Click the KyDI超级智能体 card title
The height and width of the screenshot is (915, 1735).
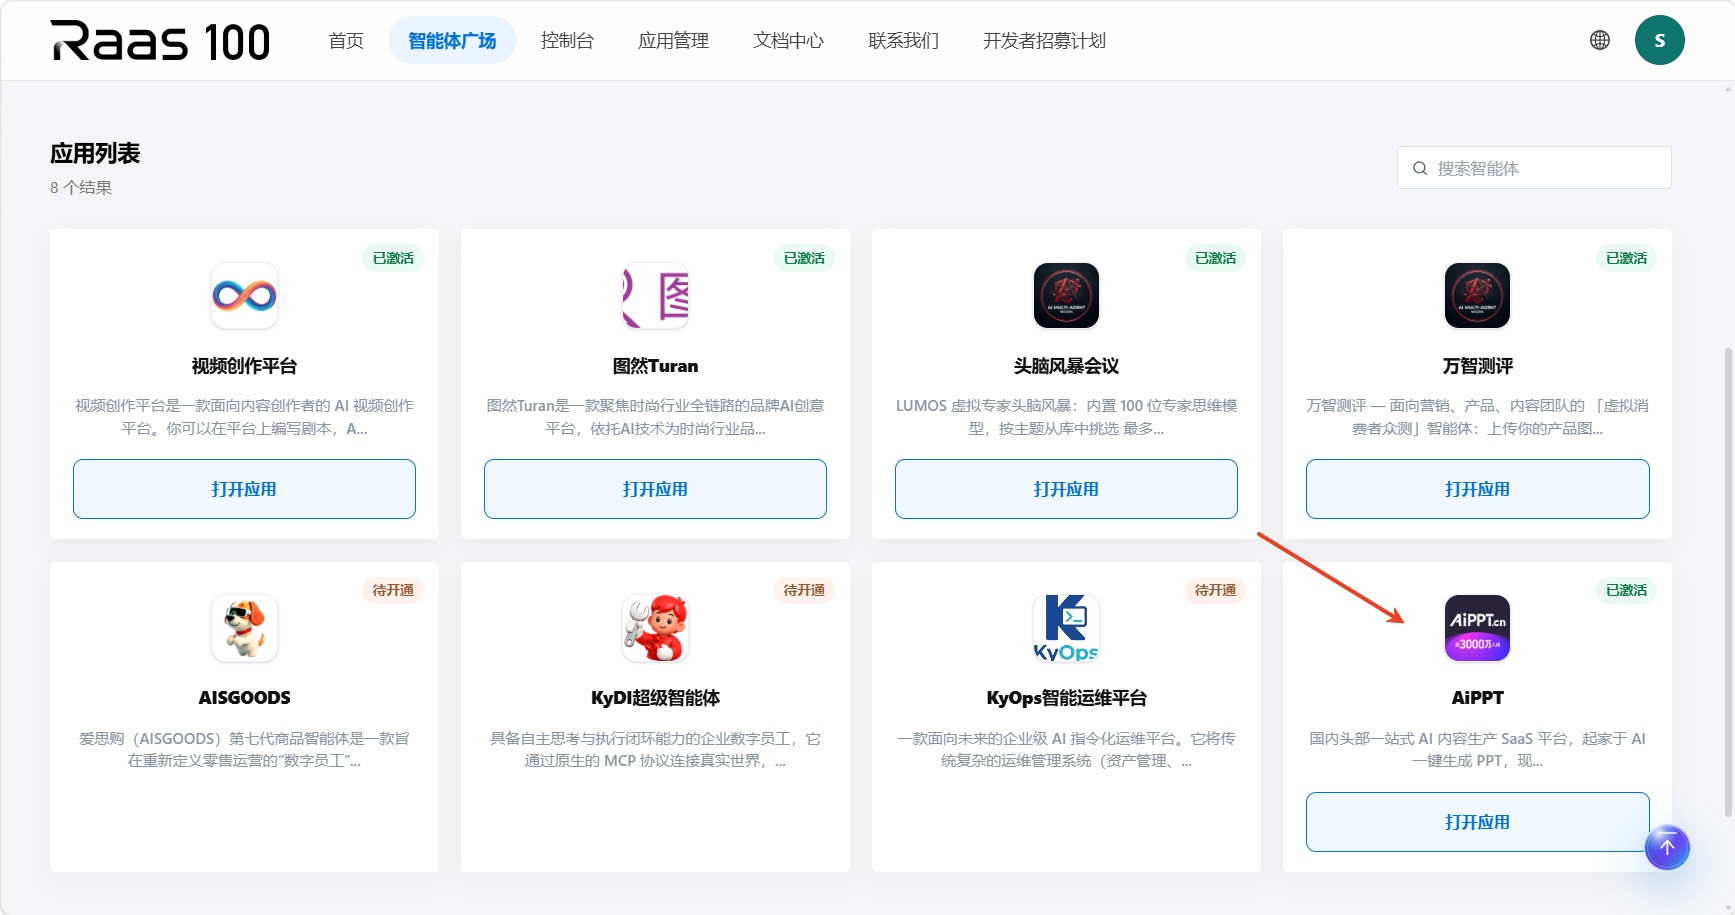[x=655, y=698]
